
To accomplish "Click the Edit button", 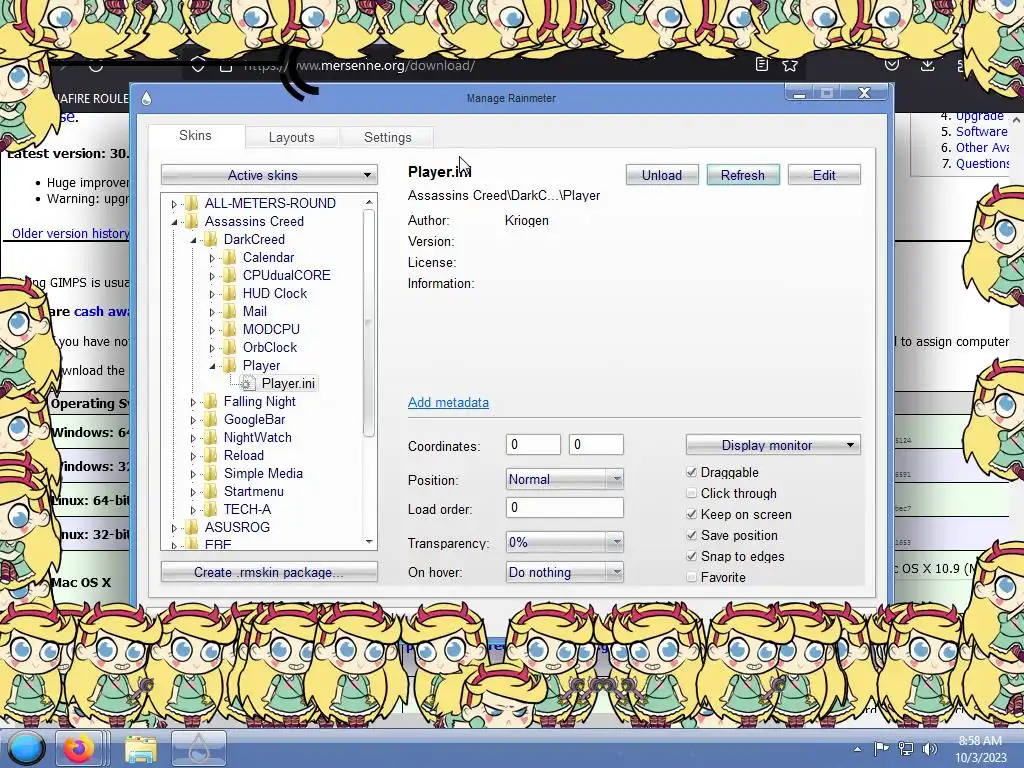I will (824, 175).
